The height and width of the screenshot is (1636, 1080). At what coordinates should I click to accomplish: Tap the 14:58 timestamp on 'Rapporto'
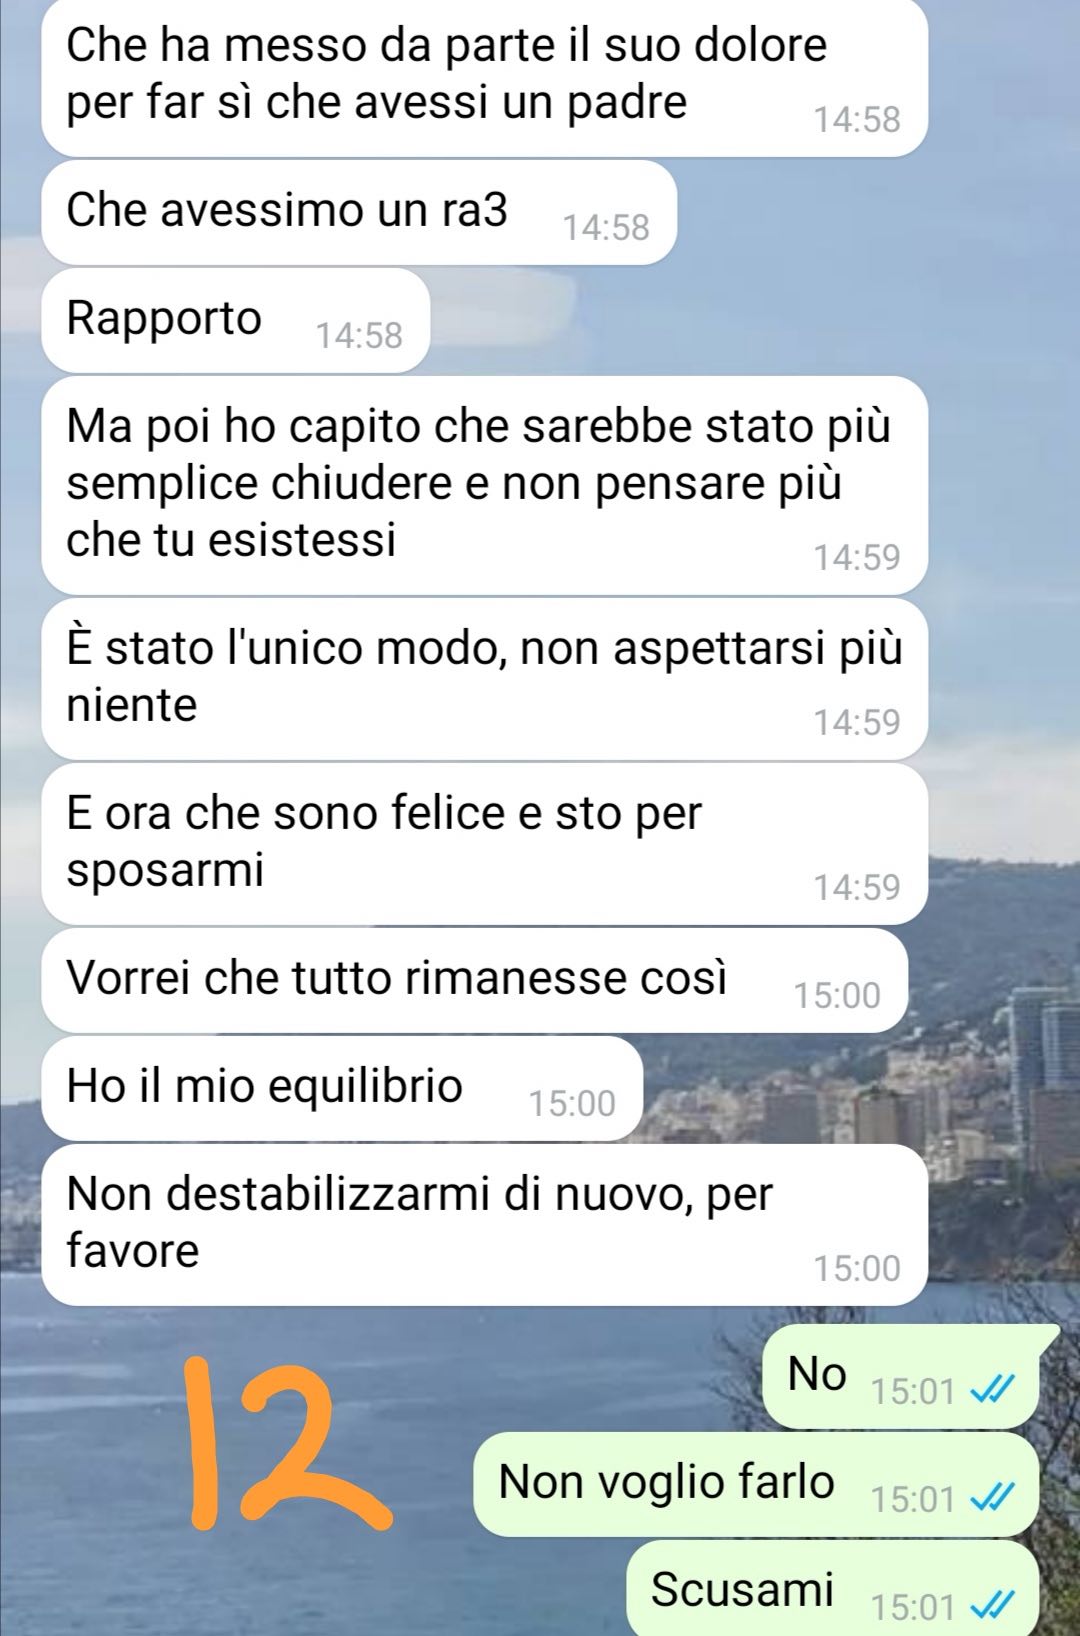coord(359,335)
